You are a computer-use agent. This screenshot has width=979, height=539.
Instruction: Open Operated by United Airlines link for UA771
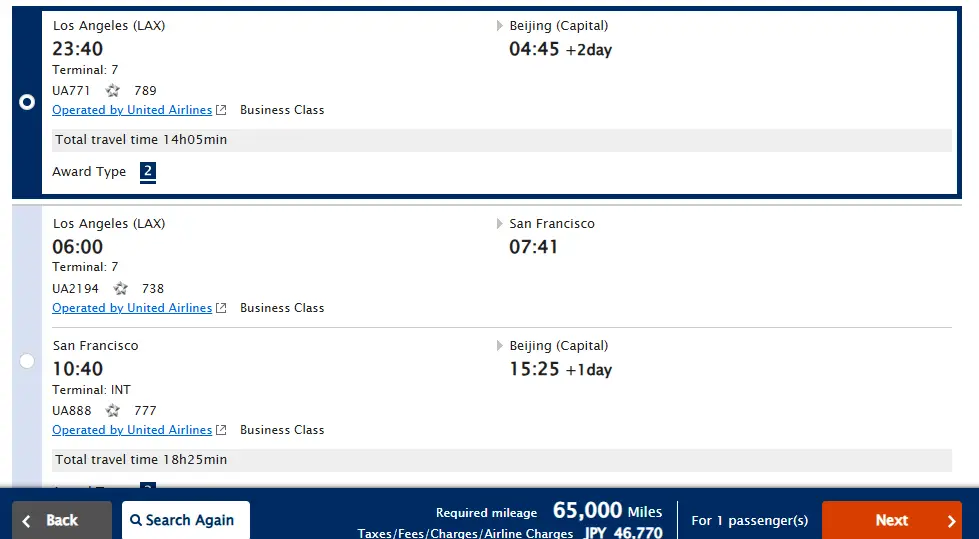pyautogui.click(x=132, y=110)
